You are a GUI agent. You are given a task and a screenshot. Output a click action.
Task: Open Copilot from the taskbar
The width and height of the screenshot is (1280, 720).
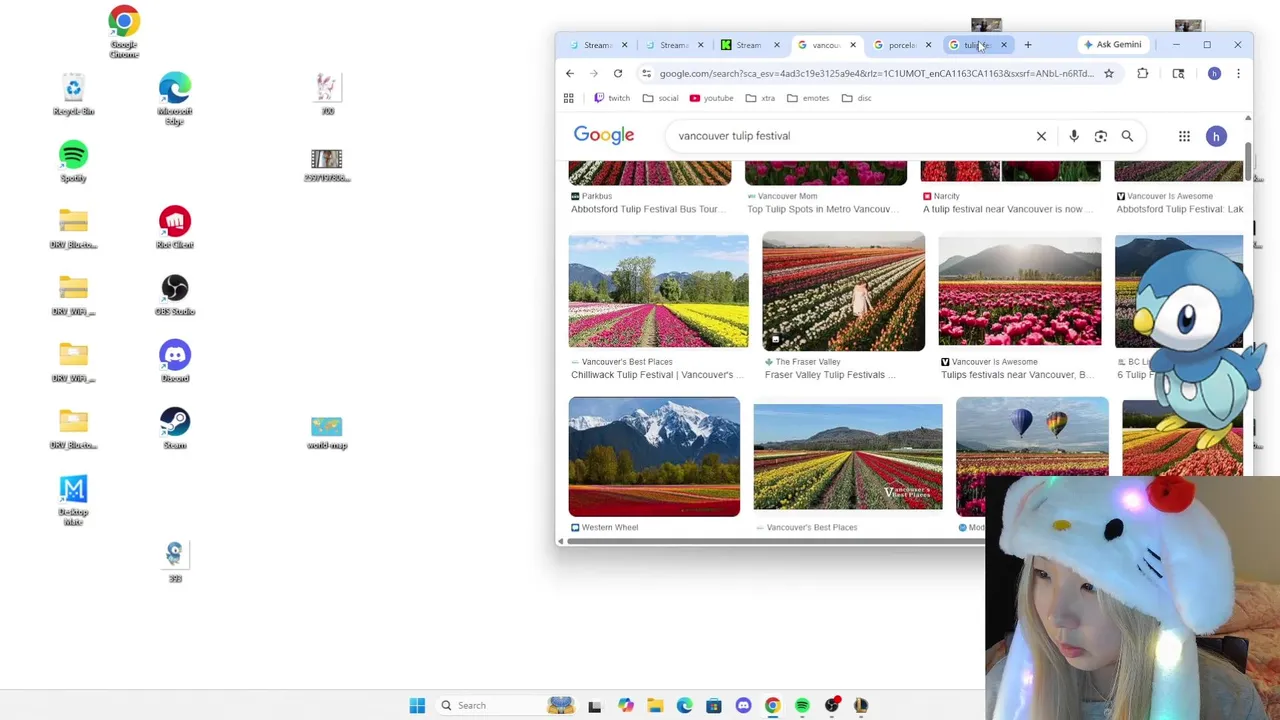click(x=625, y=706)
